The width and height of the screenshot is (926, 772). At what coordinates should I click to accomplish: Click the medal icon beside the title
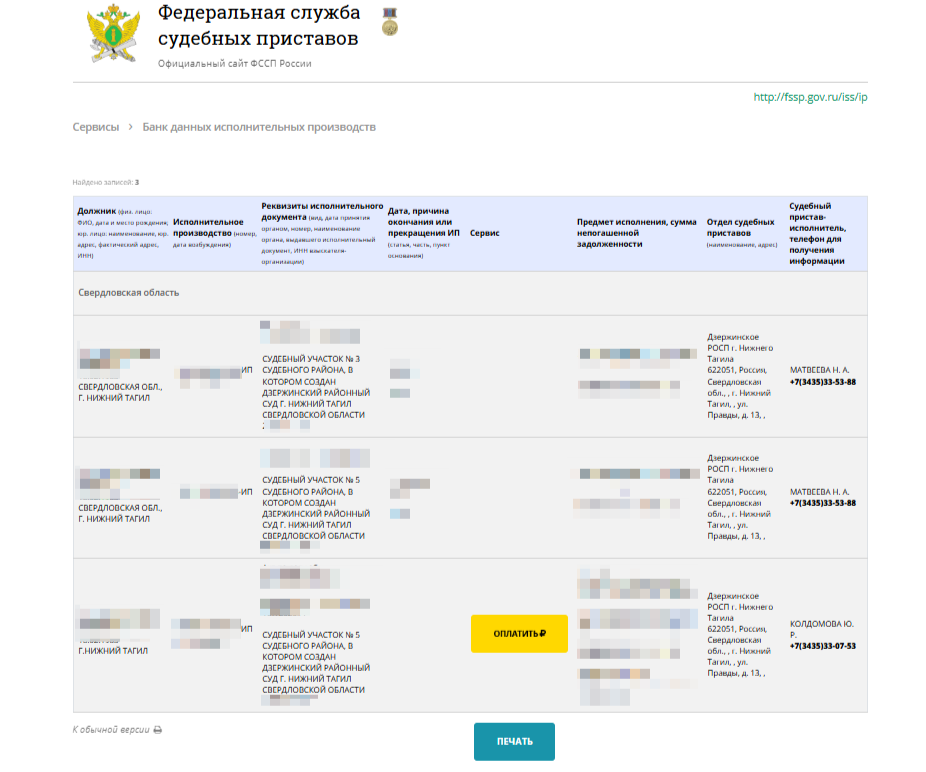pos(390,22)
